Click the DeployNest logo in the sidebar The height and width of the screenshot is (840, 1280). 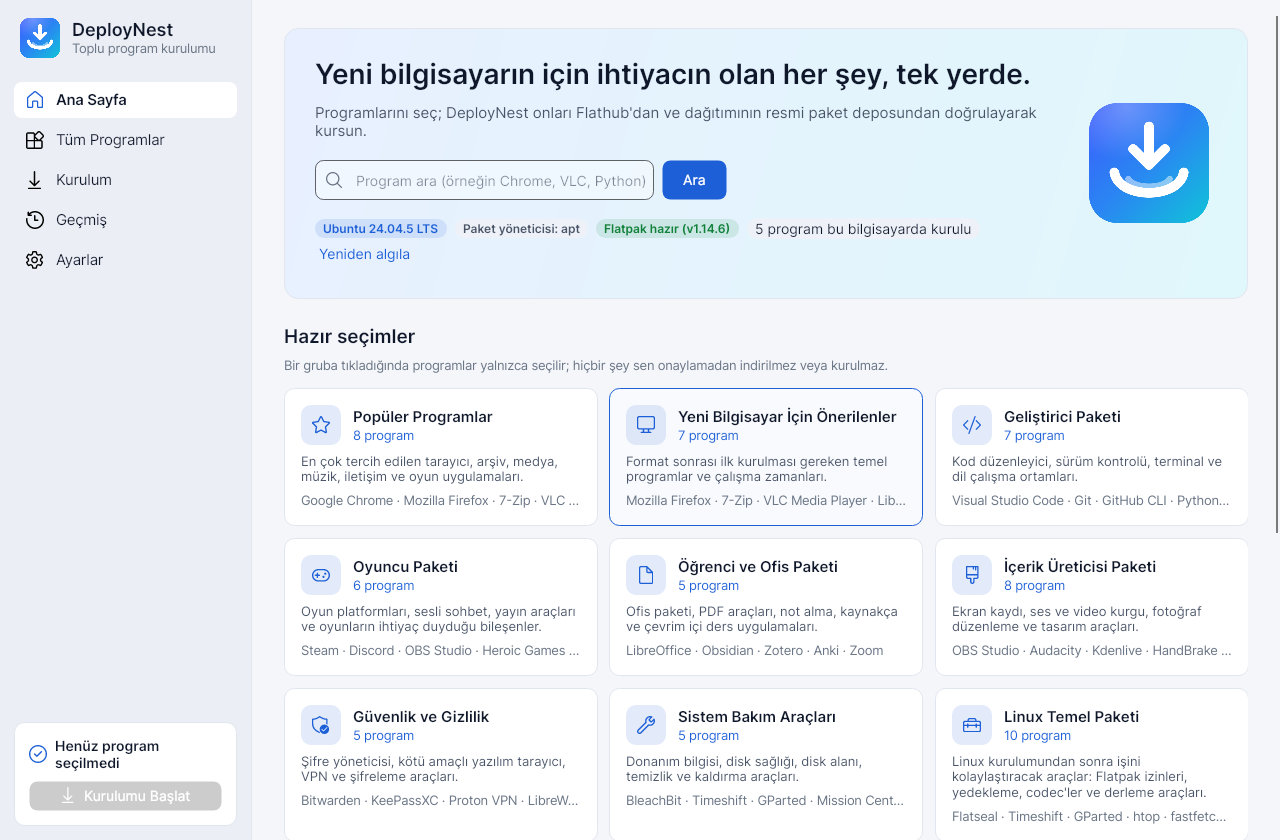click(40, 38)
